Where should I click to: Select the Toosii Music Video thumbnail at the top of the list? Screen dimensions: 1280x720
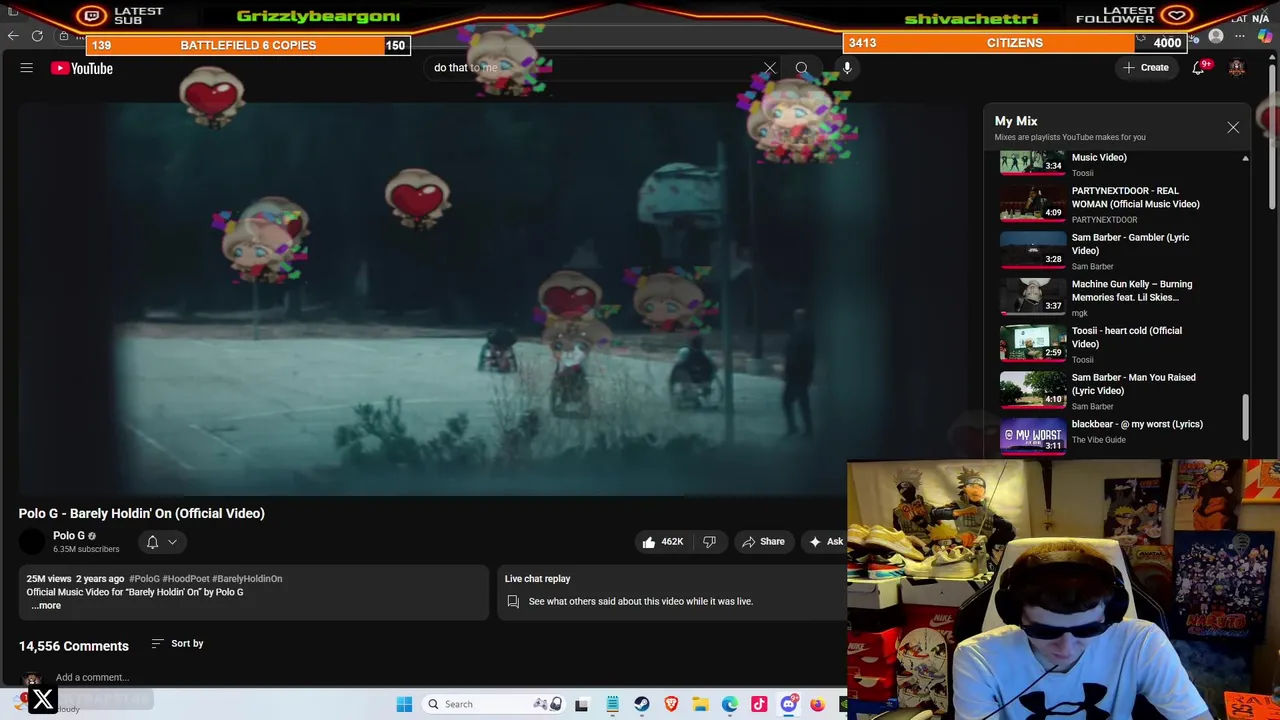(1033, 163)
